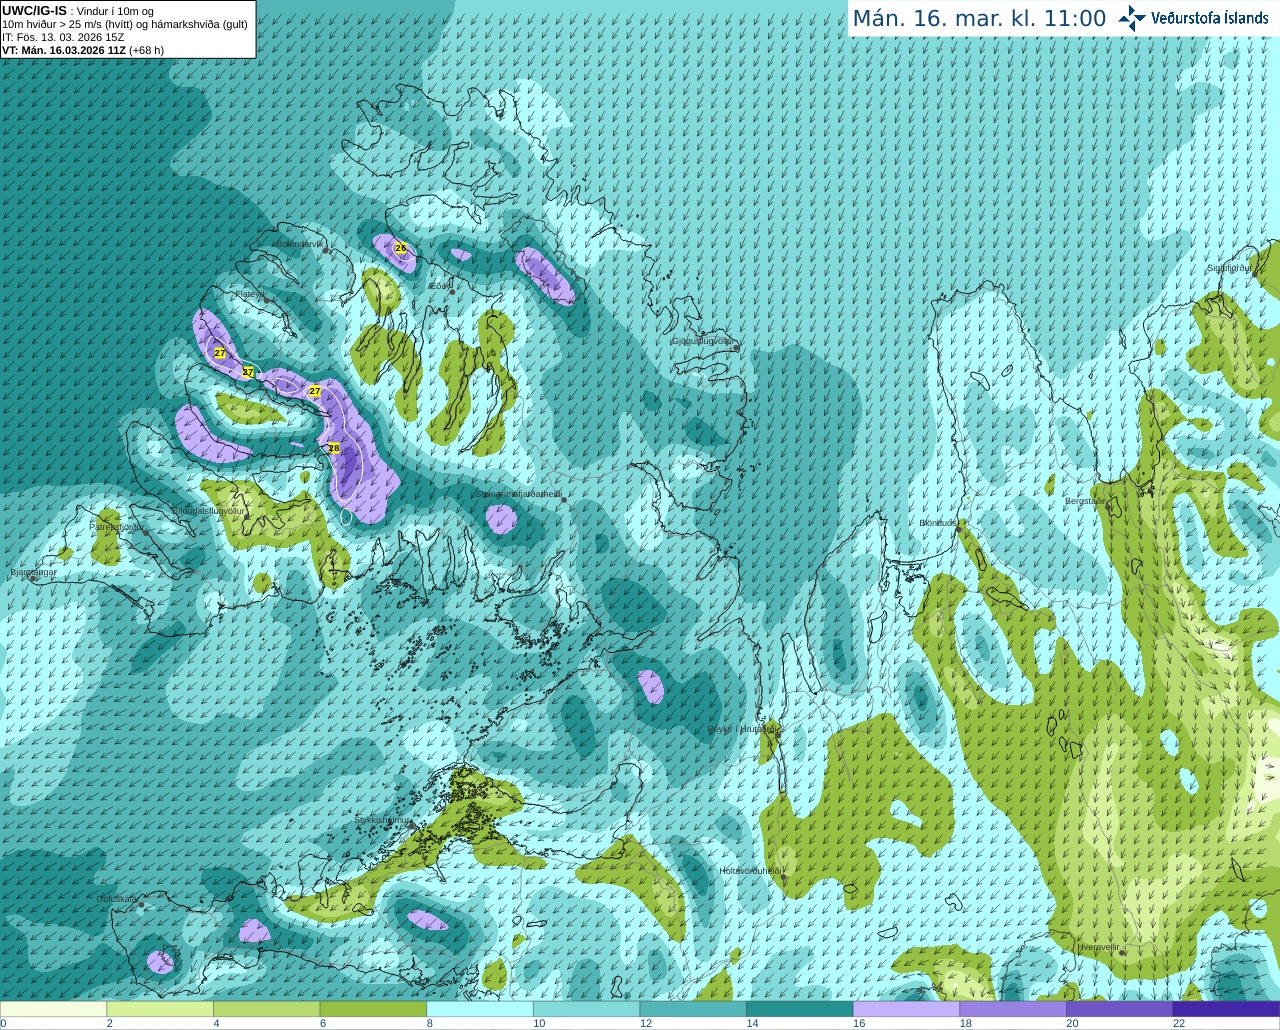
Task: Click the IT: Fös. 13. 03. 2026 15Z line
Action: pos(63,37)
